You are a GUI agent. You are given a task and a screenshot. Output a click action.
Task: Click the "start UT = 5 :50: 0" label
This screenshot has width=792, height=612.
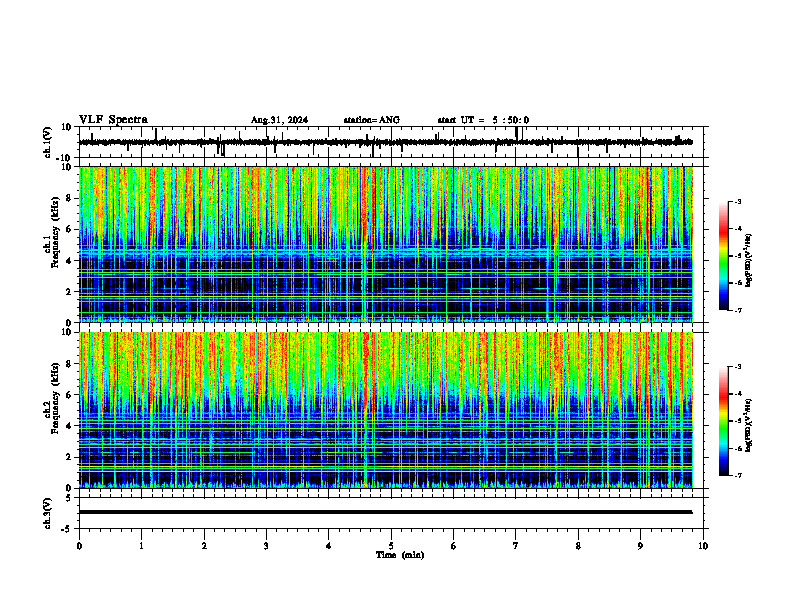pos(483,120)
